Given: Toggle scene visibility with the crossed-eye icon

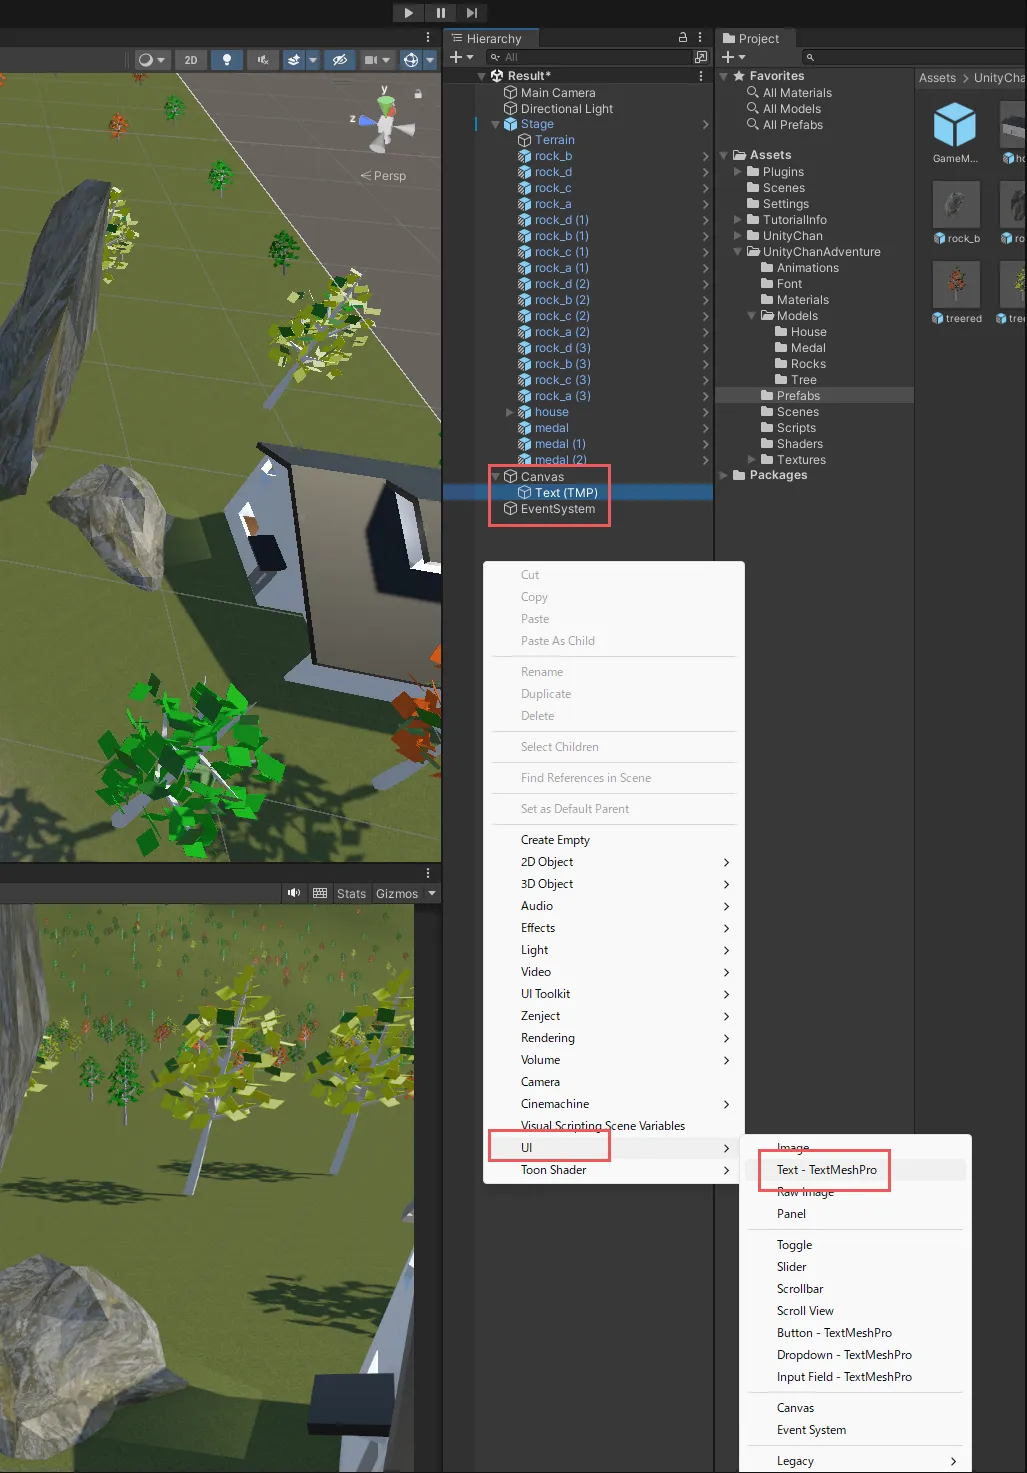Looking at the screenshot, I should tap(340, 60).
